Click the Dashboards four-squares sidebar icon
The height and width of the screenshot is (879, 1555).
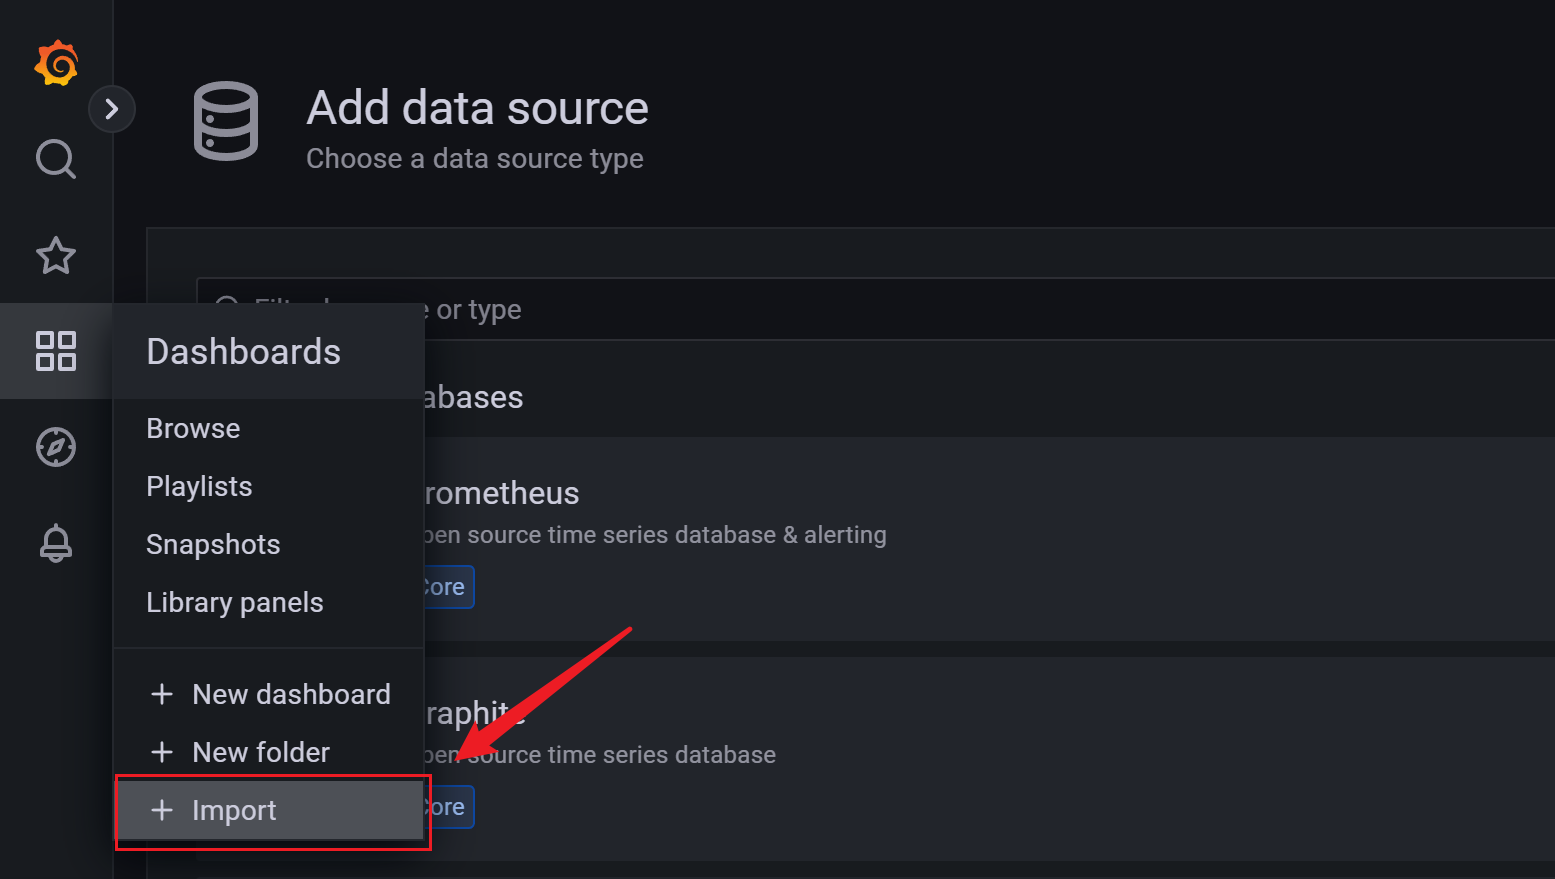pos(56,351)
